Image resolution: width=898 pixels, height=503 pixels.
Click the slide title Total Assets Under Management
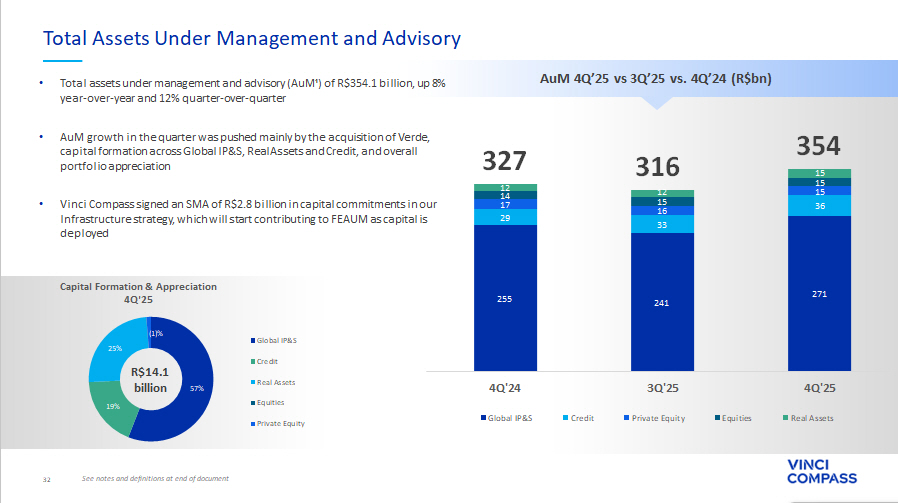pos(251,39)
